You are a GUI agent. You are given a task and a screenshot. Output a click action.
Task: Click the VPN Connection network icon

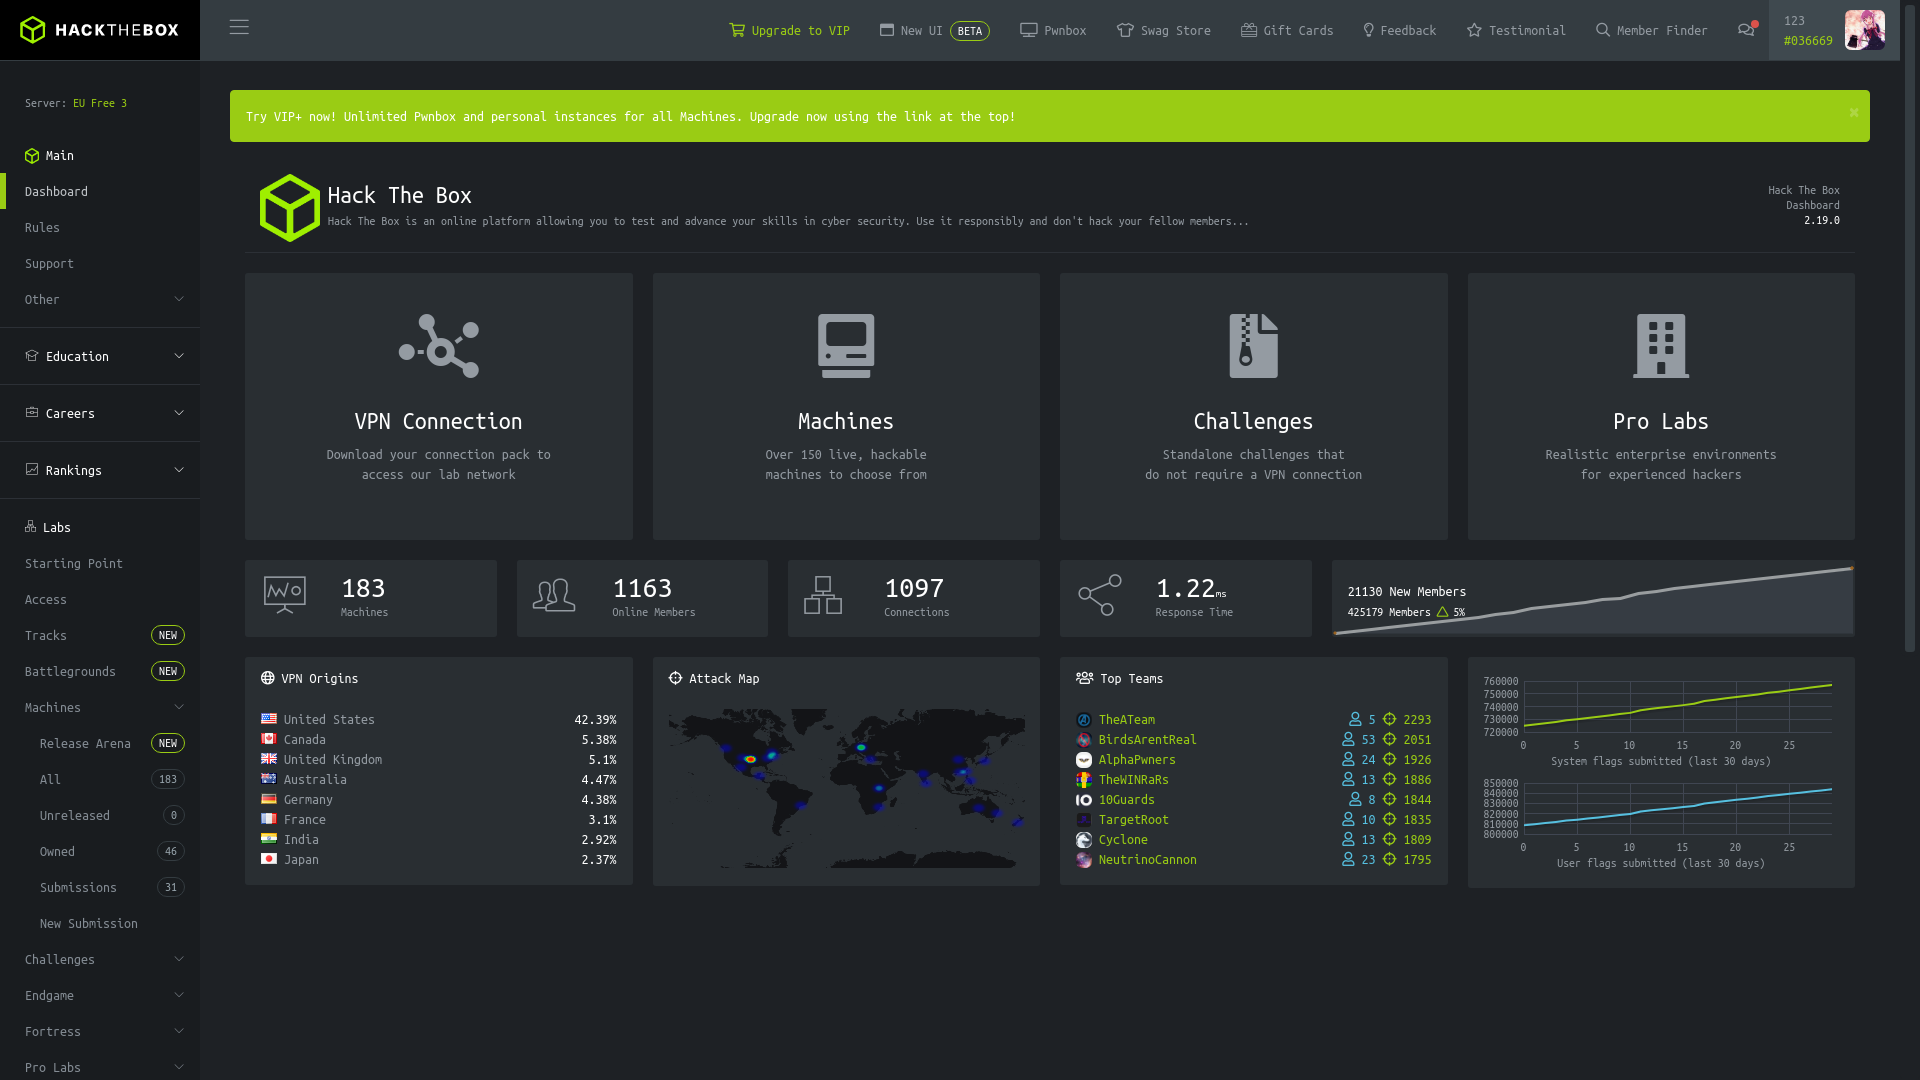point(439,346)
